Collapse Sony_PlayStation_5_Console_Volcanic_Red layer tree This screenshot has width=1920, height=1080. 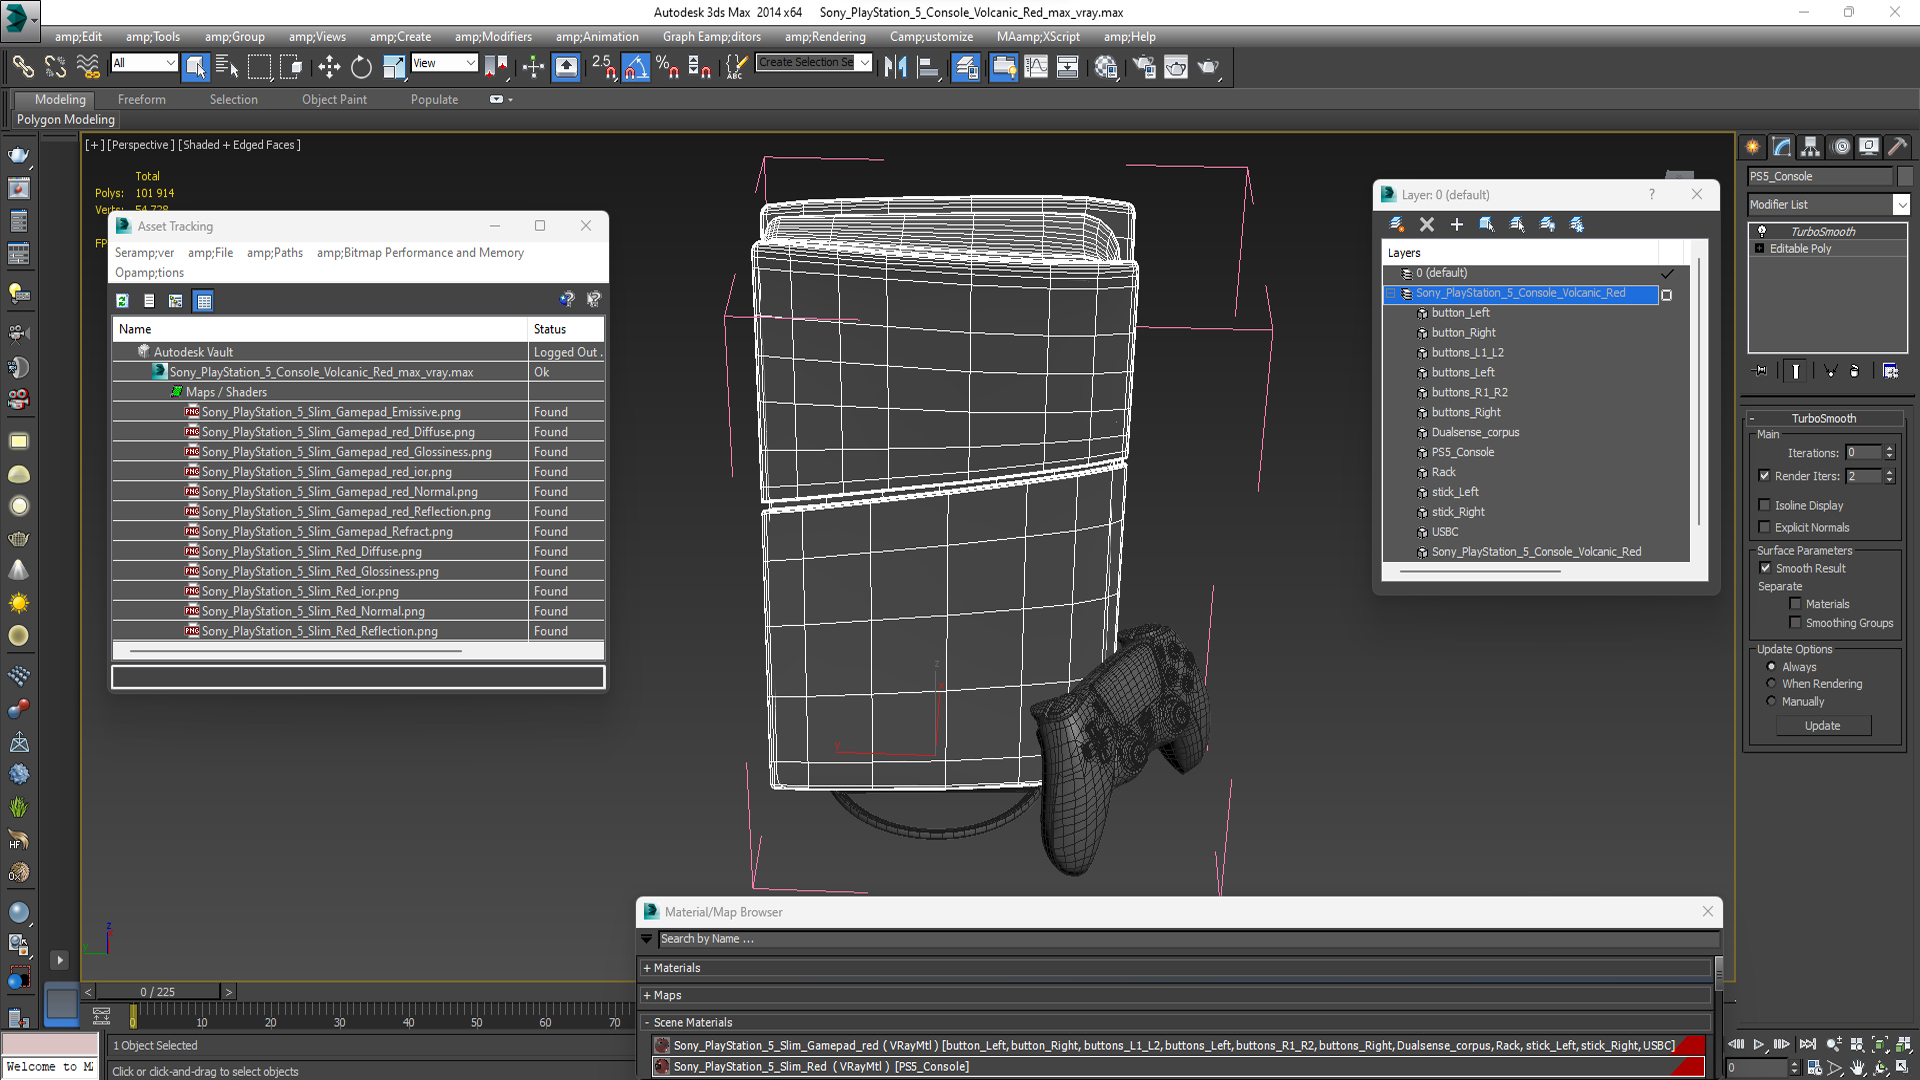coord(1390,293)
